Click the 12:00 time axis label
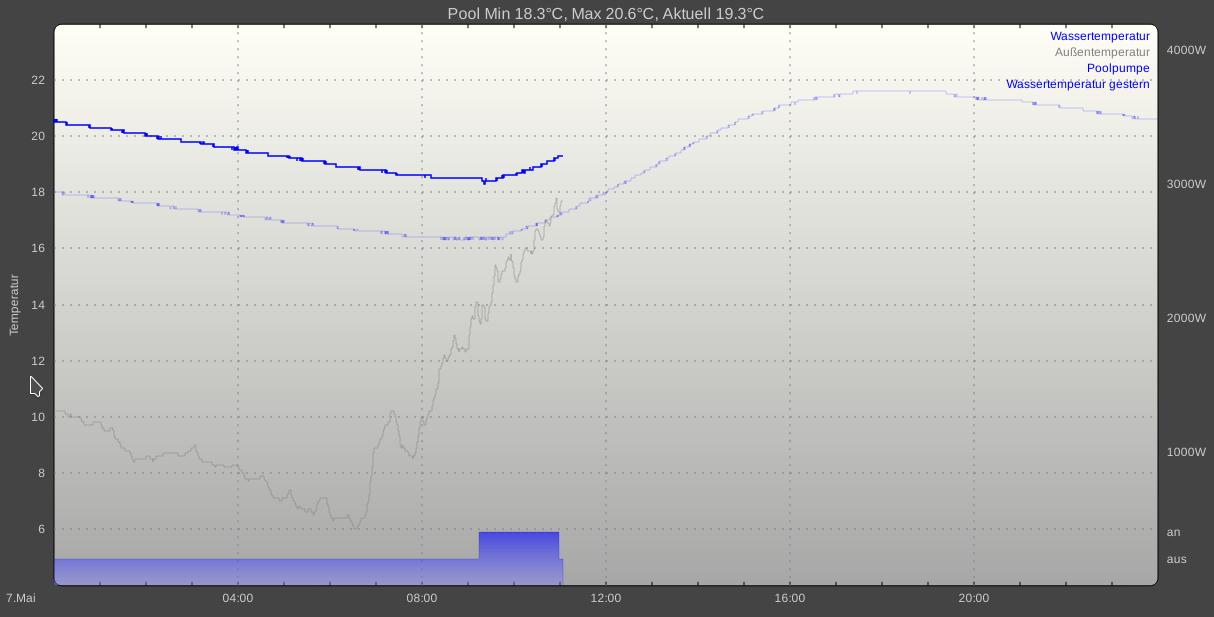 pyautogui.click(x=606, y=598)
